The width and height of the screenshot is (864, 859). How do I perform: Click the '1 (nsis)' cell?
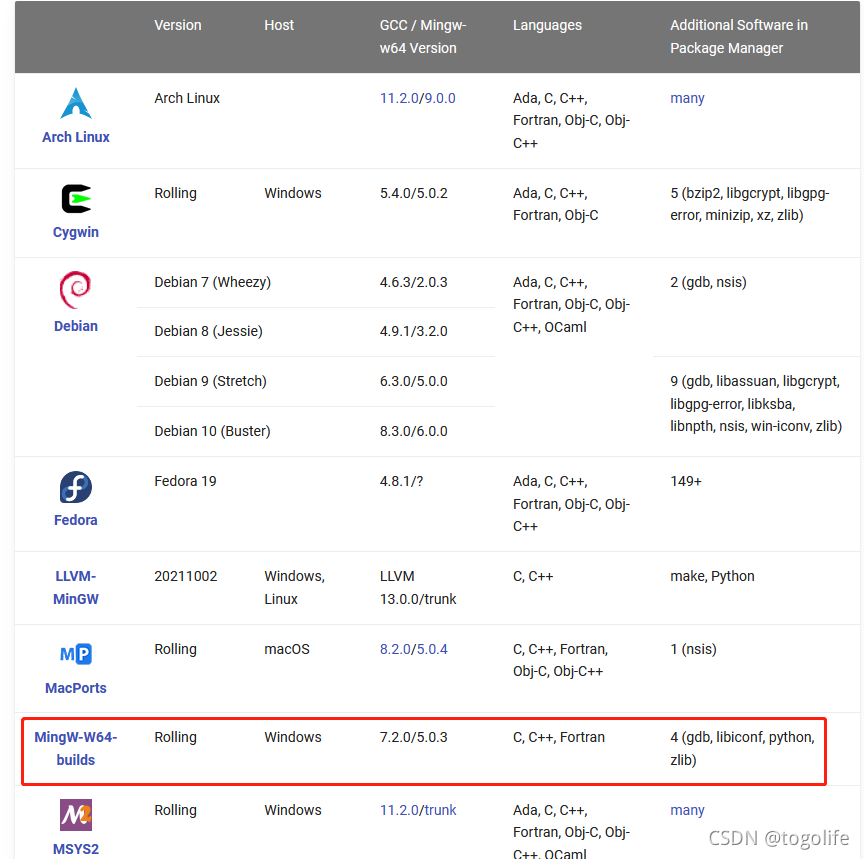[x=693, y=649]
